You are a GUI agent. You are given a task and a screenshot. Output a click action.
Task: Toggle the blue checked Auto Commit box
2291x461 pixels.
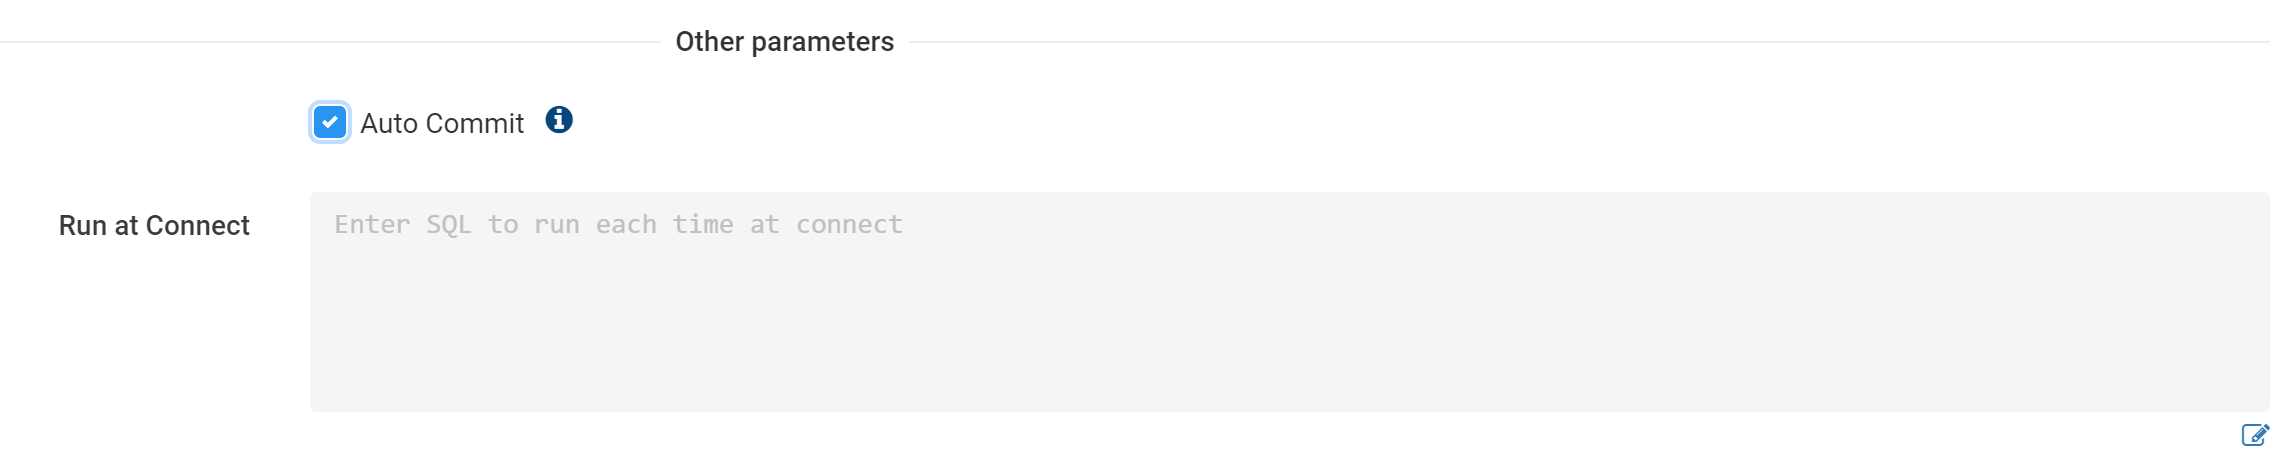coord(330,122)
